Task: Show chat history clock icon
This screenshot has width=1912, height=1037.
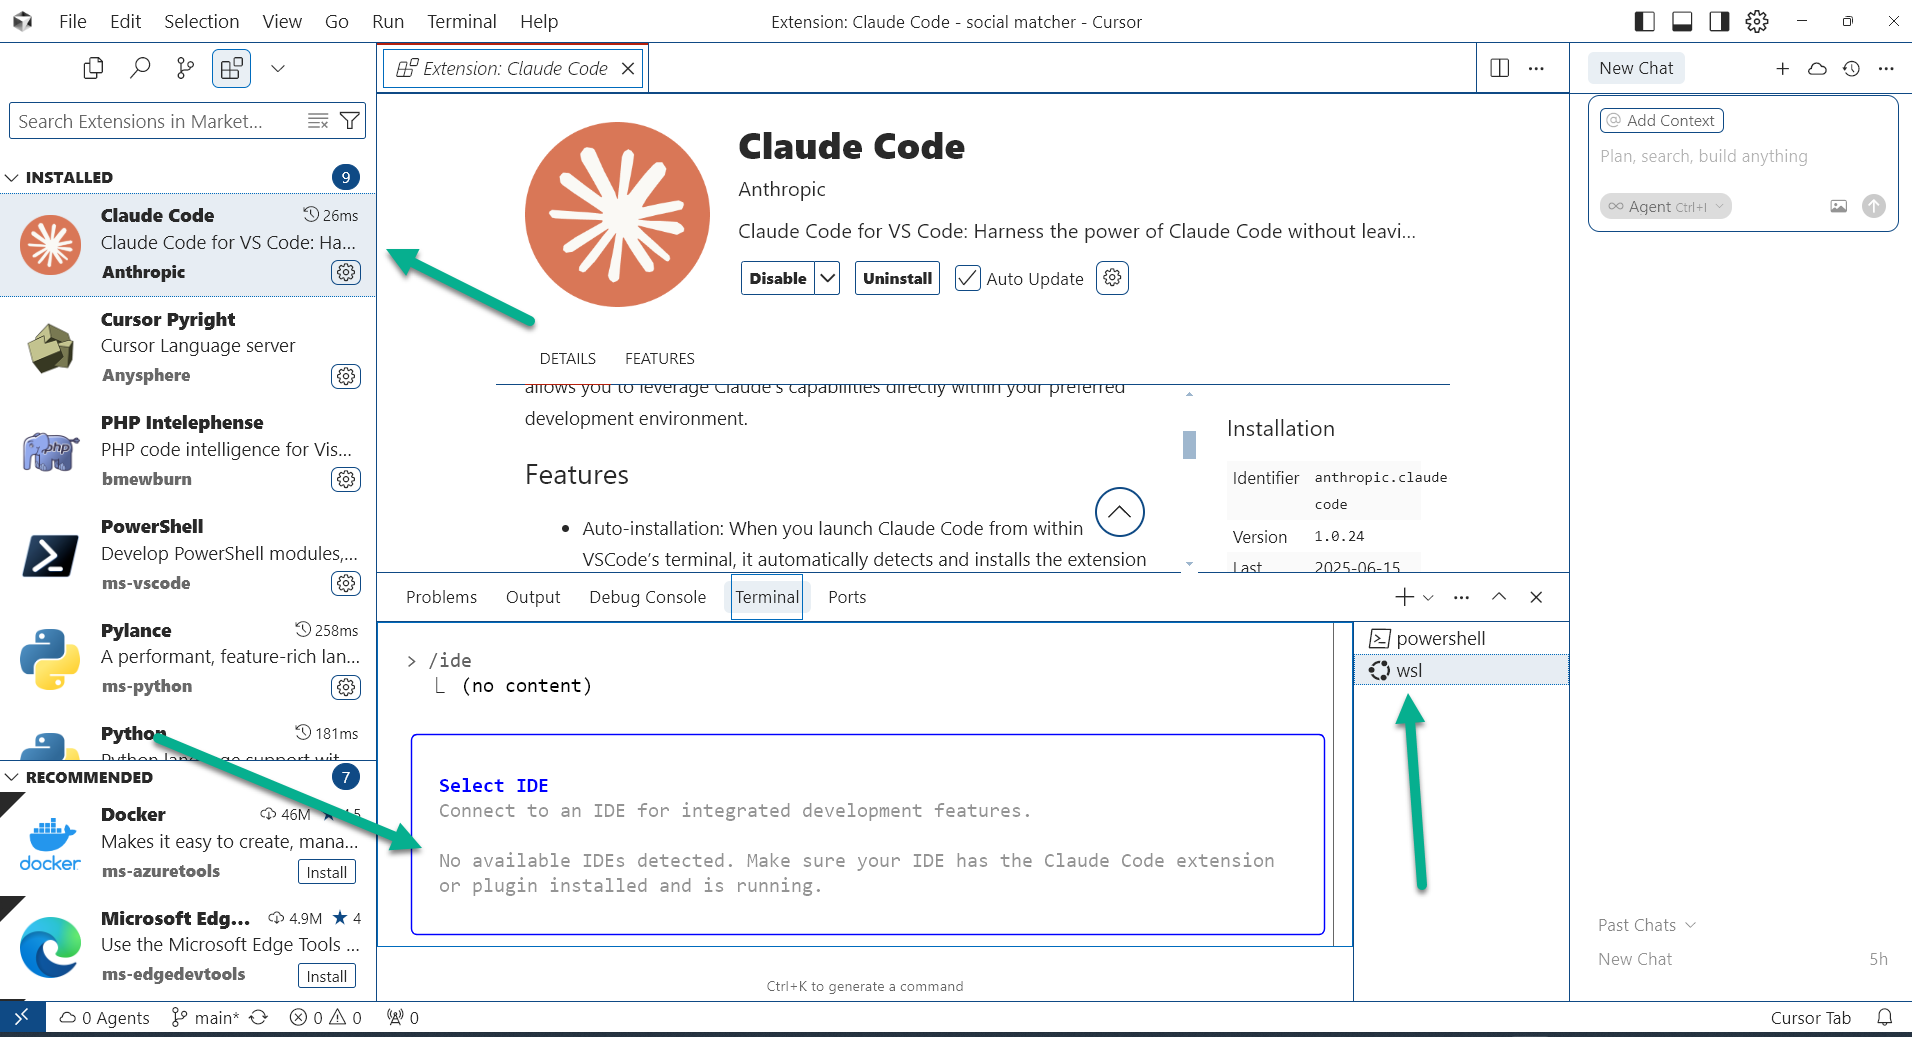Action: point(1851,68)
